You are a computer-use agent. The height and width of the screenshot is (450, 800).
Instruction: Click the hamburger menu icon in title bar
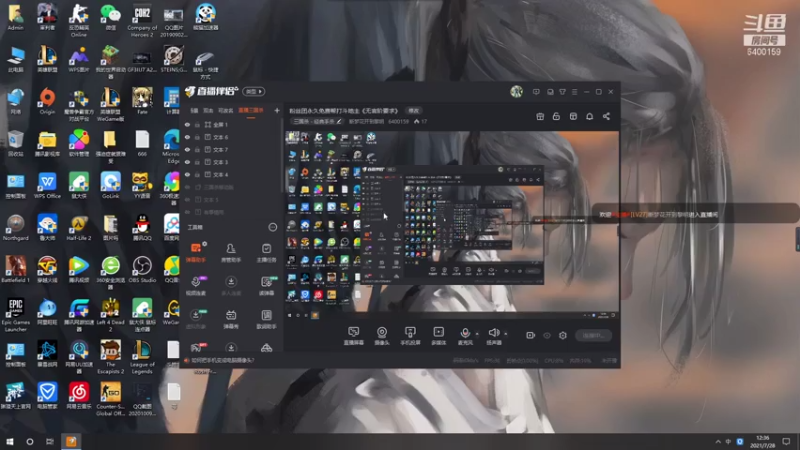pos(574,92)
